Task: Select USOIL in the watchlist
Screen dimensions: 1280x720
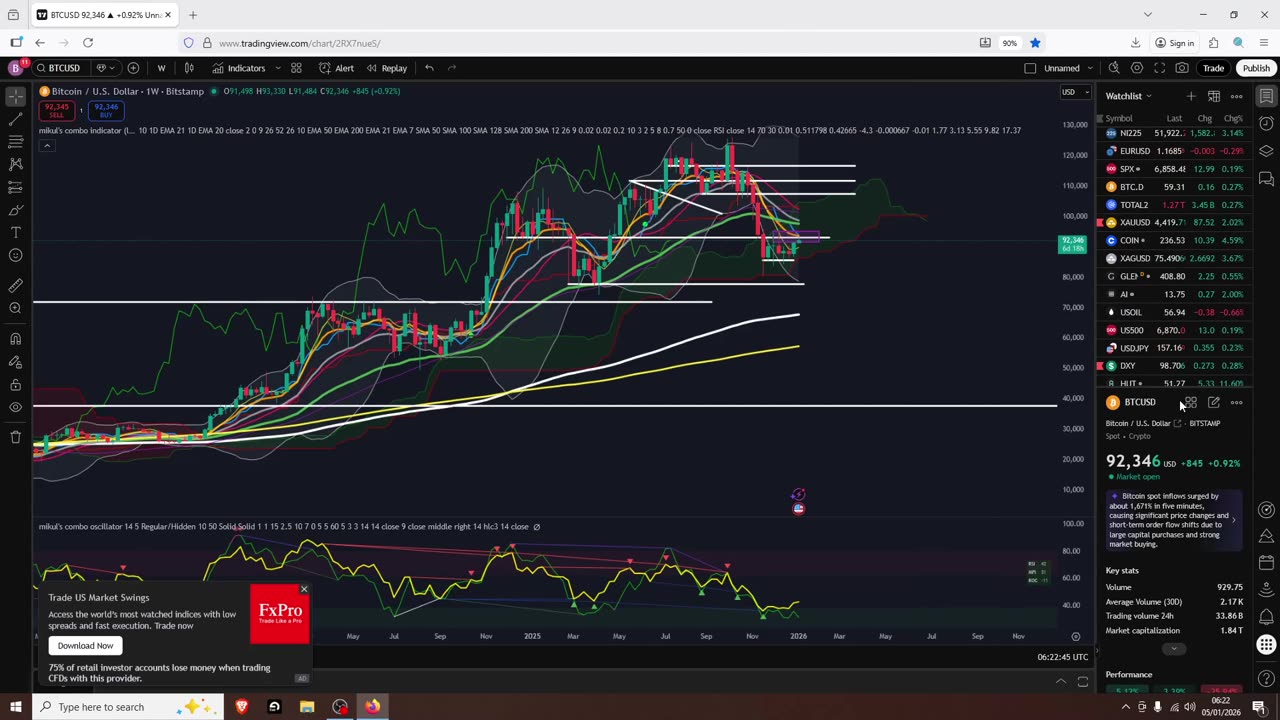Action: (x=1174, y=312)
